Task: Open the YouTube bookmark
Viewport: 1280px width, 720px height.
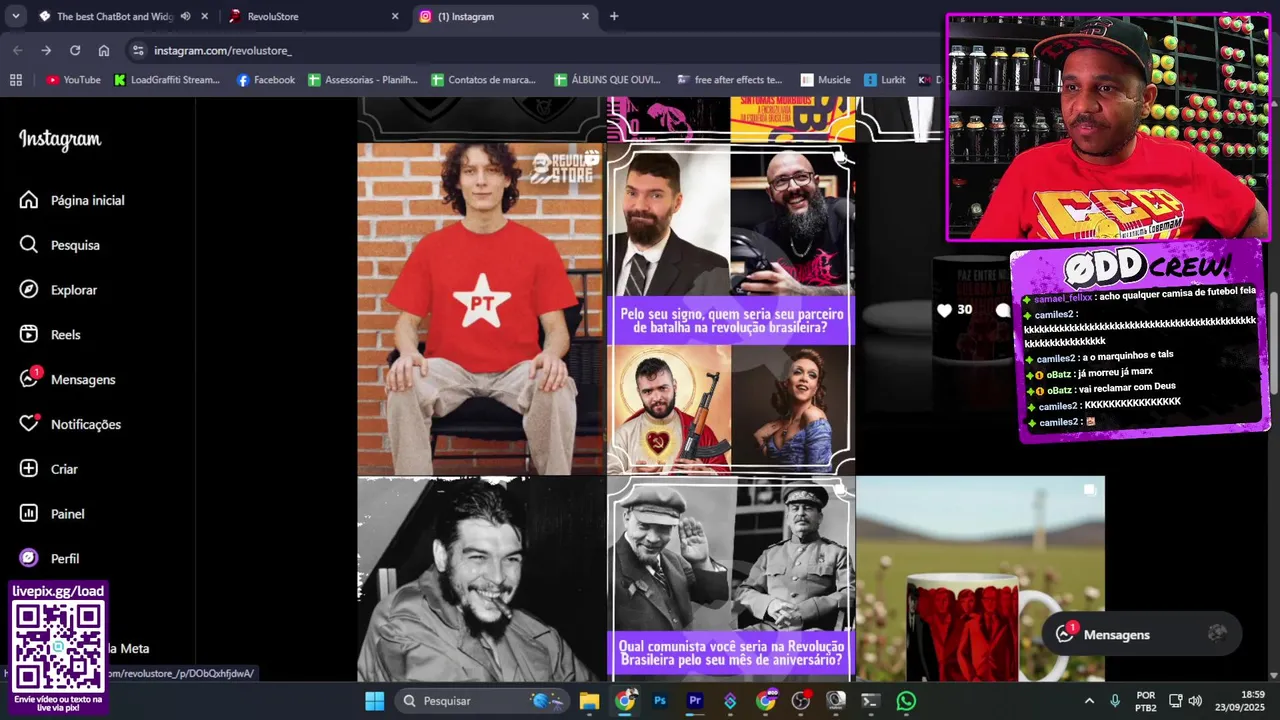Action: pyautogui.click(x=73, y=80)
